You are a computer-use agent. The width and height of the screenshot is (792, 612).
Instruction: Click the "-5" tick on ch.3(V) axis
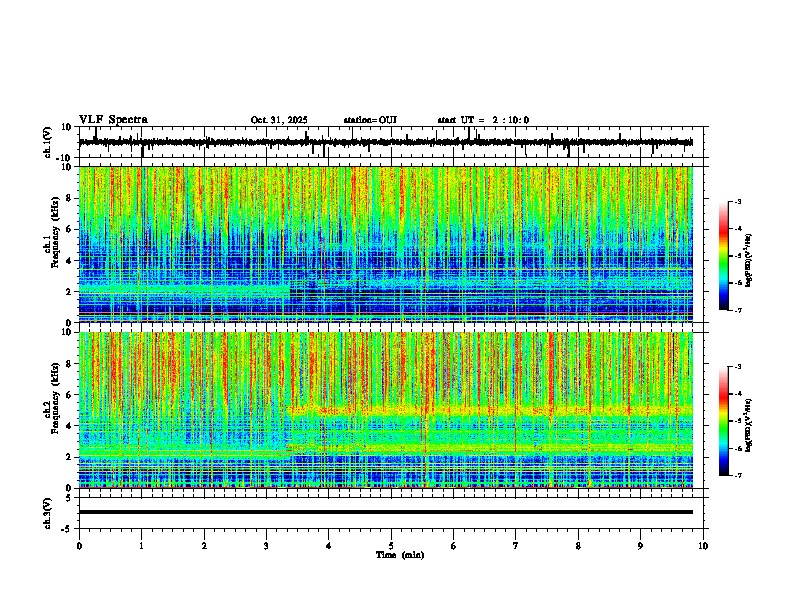(68, 529)
